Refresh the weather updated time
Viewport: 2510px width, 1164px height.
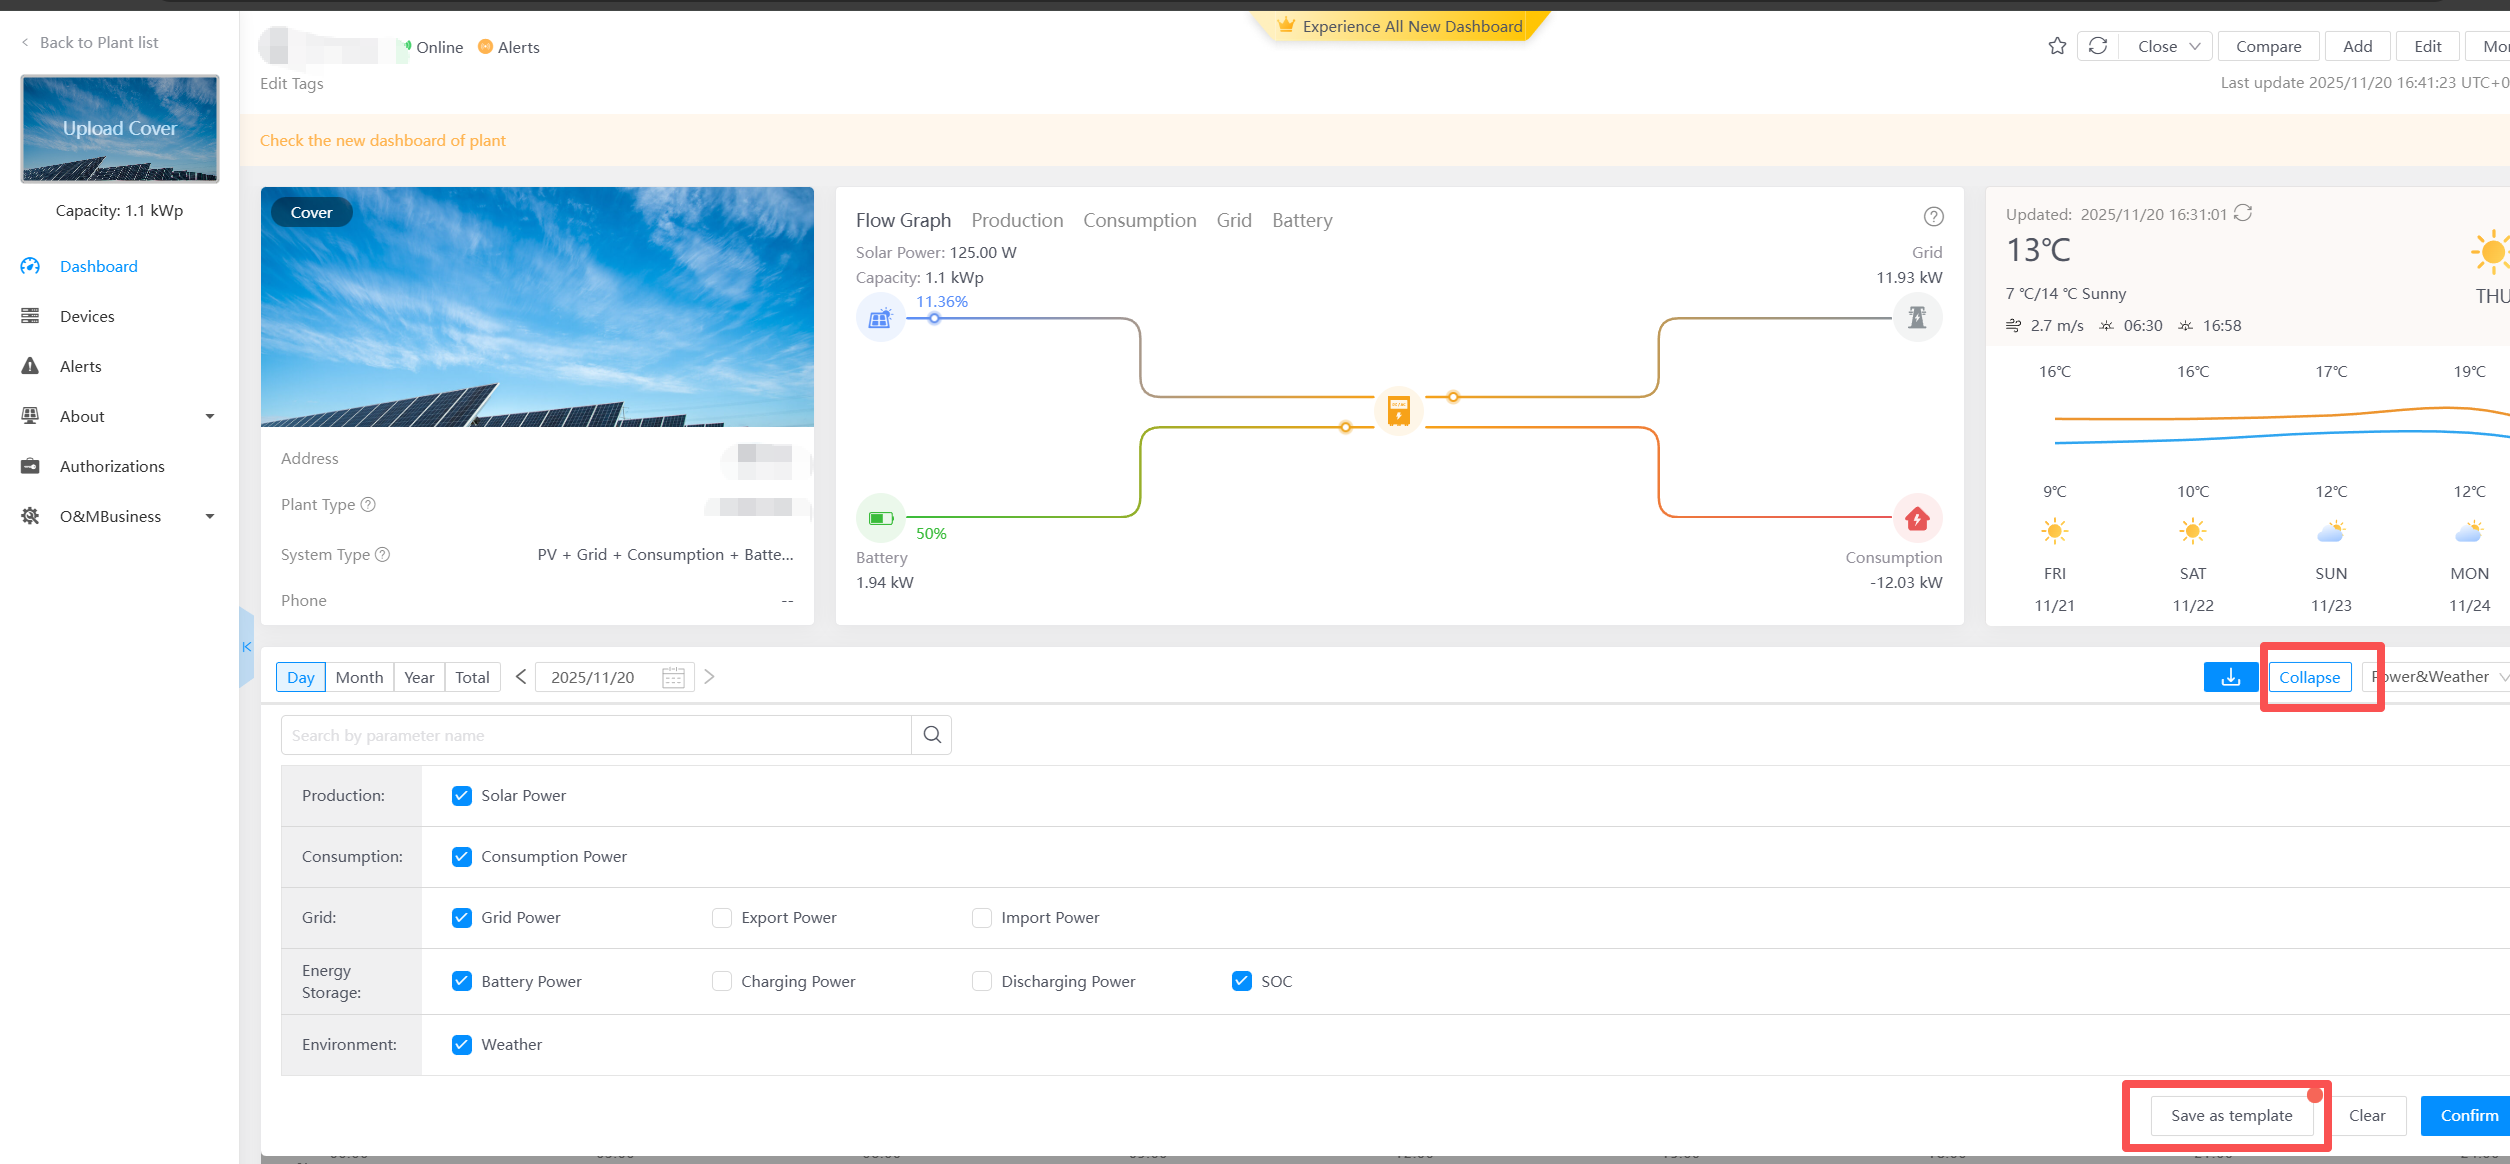(x=2243, y=213)
